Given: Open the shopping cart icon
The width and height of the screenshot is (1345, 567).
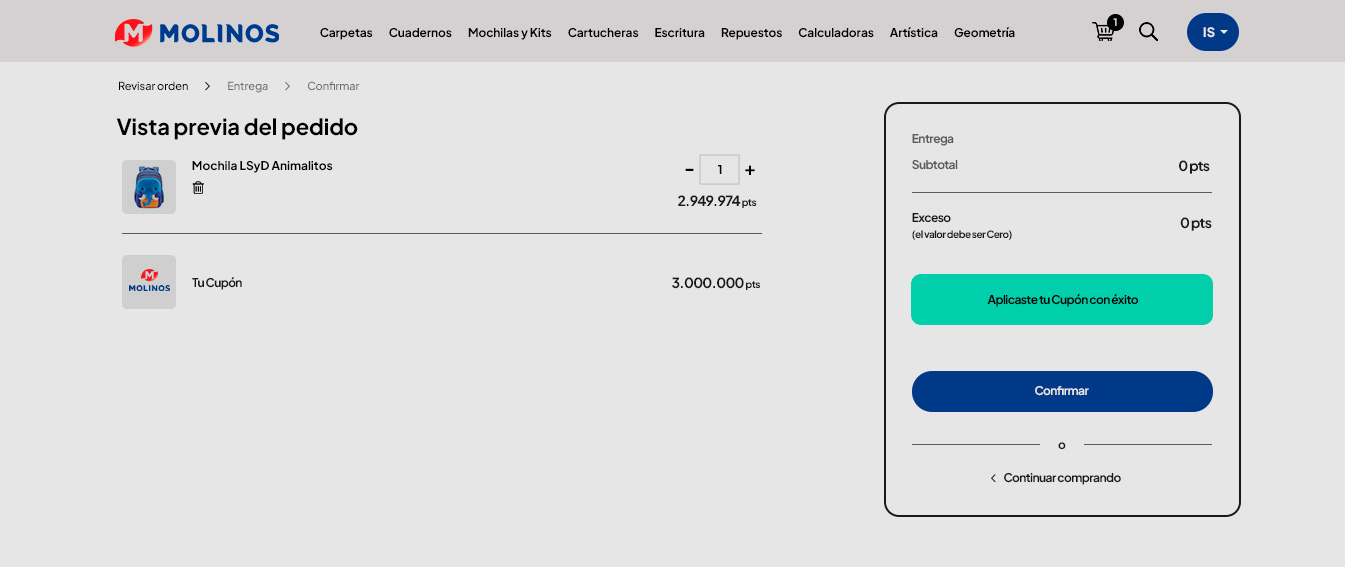Looking at the screenshot, I should tap(1104, 31).
